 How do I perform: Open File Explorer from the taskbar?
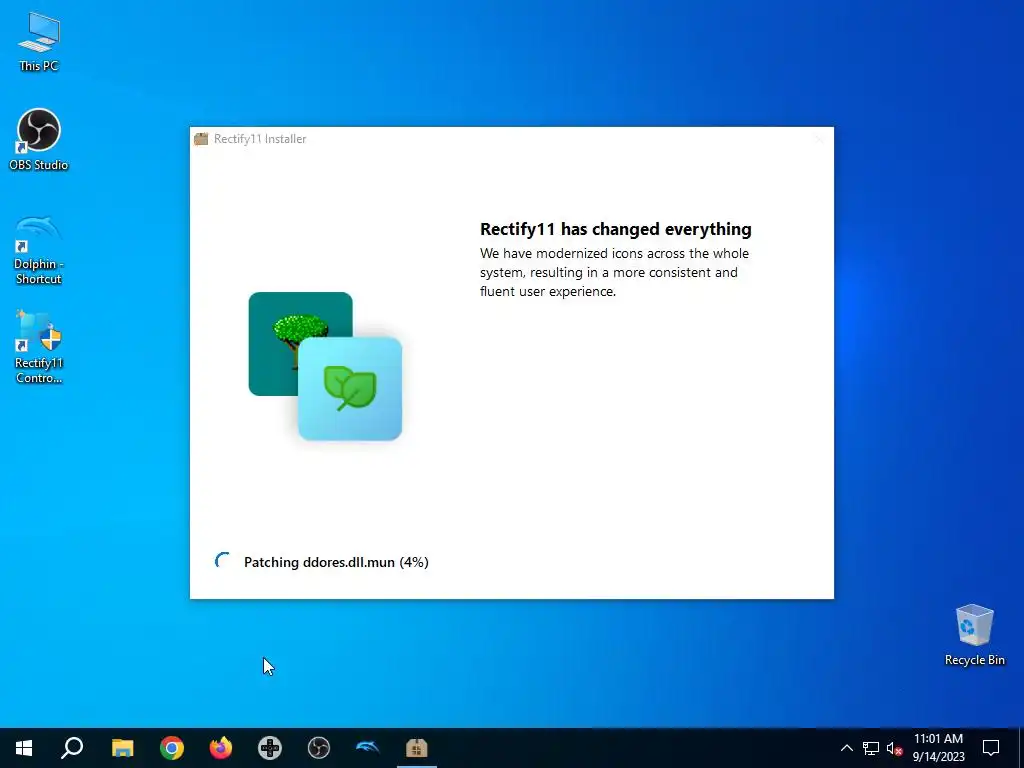(x=122, y=748)
